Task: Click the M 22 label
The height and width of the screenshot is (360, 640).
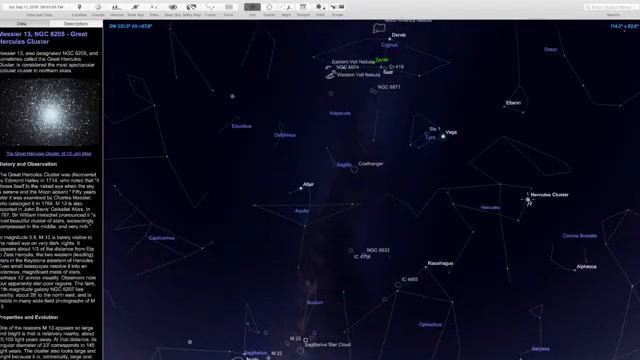Action: click(277, 353)
